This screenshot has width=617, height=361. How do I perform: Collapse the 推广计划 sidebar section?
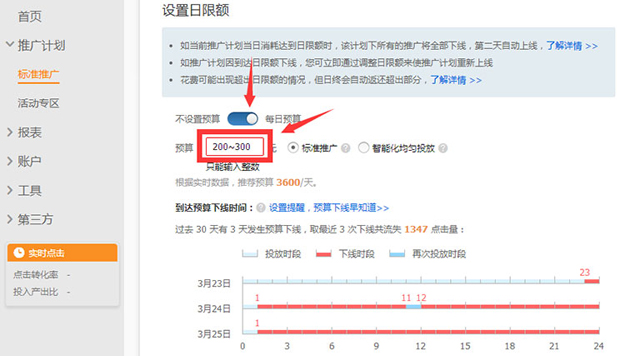[10, 44]
